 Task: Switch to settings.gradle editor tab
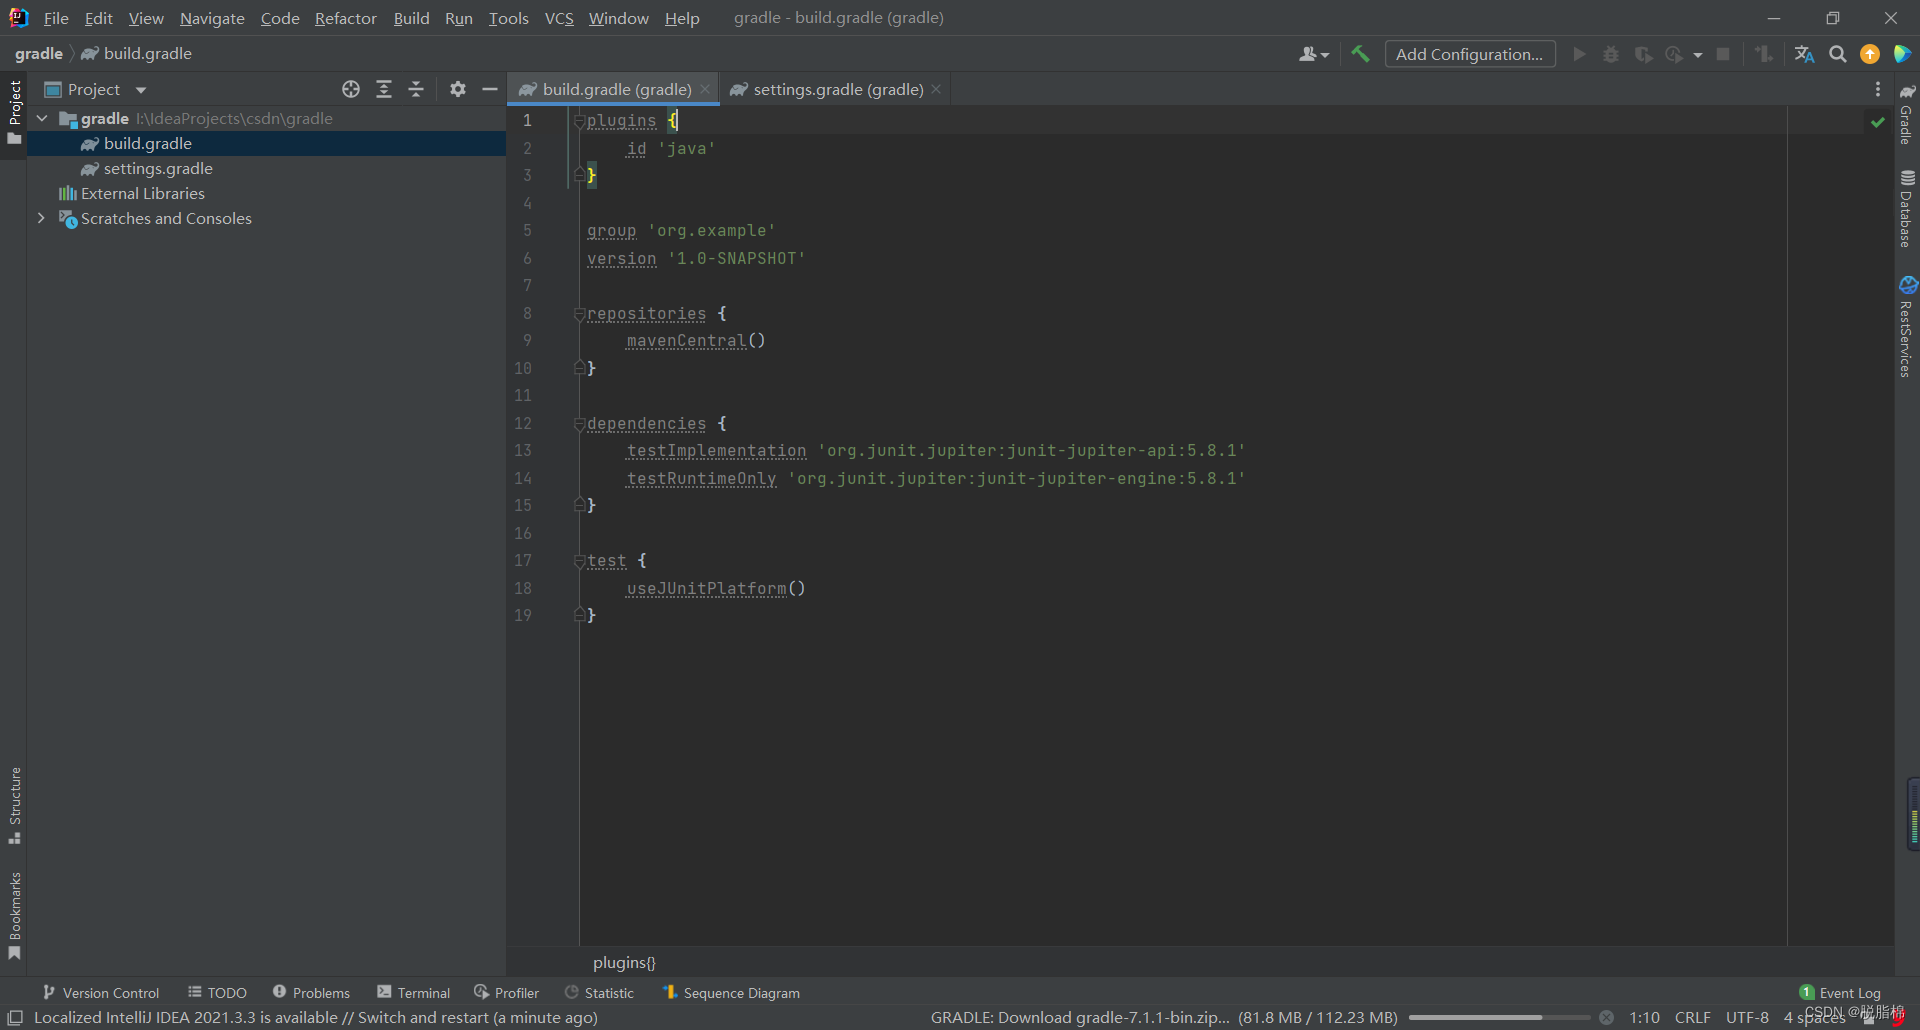[838, 89]
